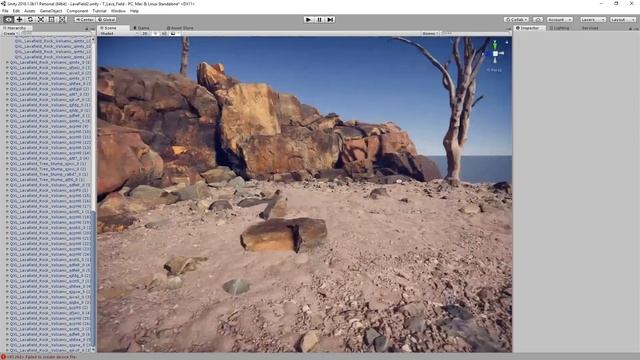The height and width of the screenshot is (360, 640).
Task: Open the Gizmos dropdown
Action: 430,33
